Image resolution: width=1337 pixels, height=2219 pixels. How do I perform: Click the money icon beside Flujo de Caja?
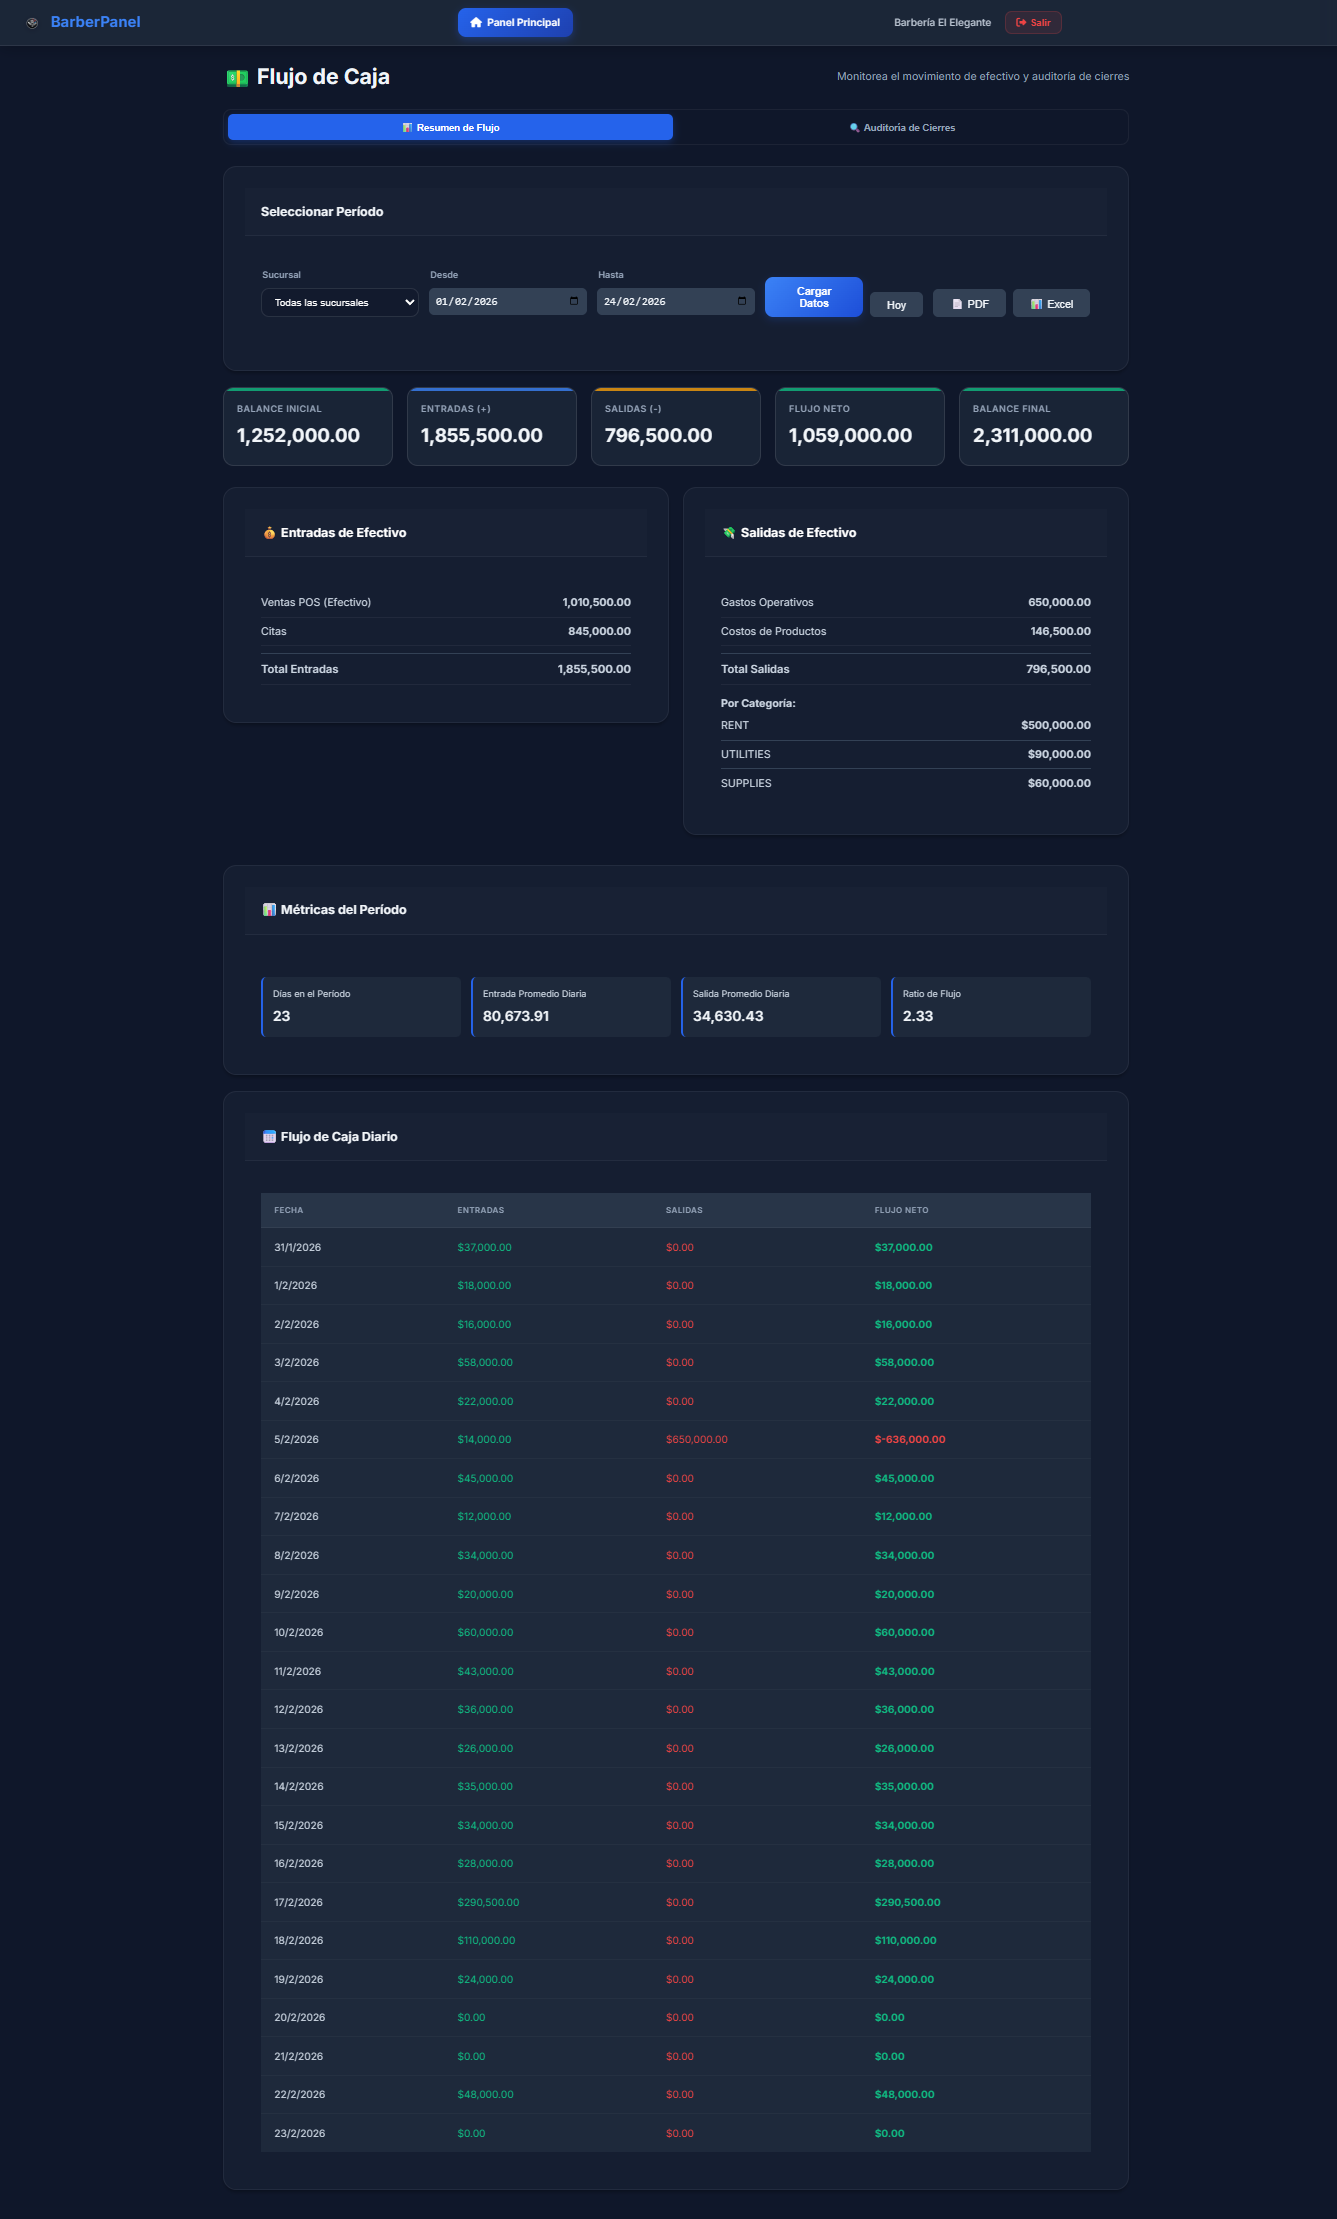[237, 78]
